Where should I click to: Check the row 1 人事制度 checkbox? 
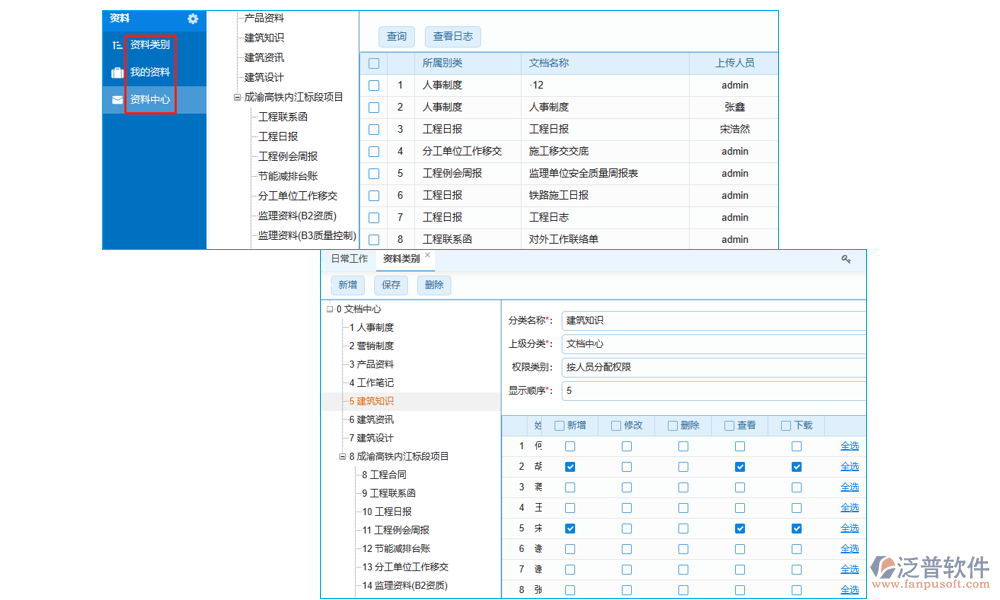click(374, 85)
